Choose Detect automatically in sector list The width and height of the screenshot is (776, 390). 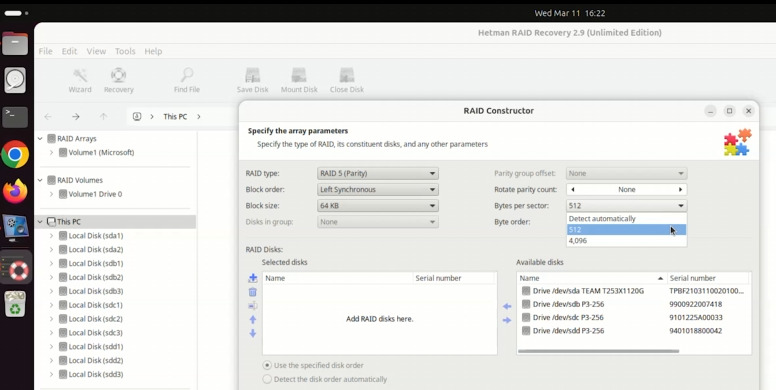626,218
